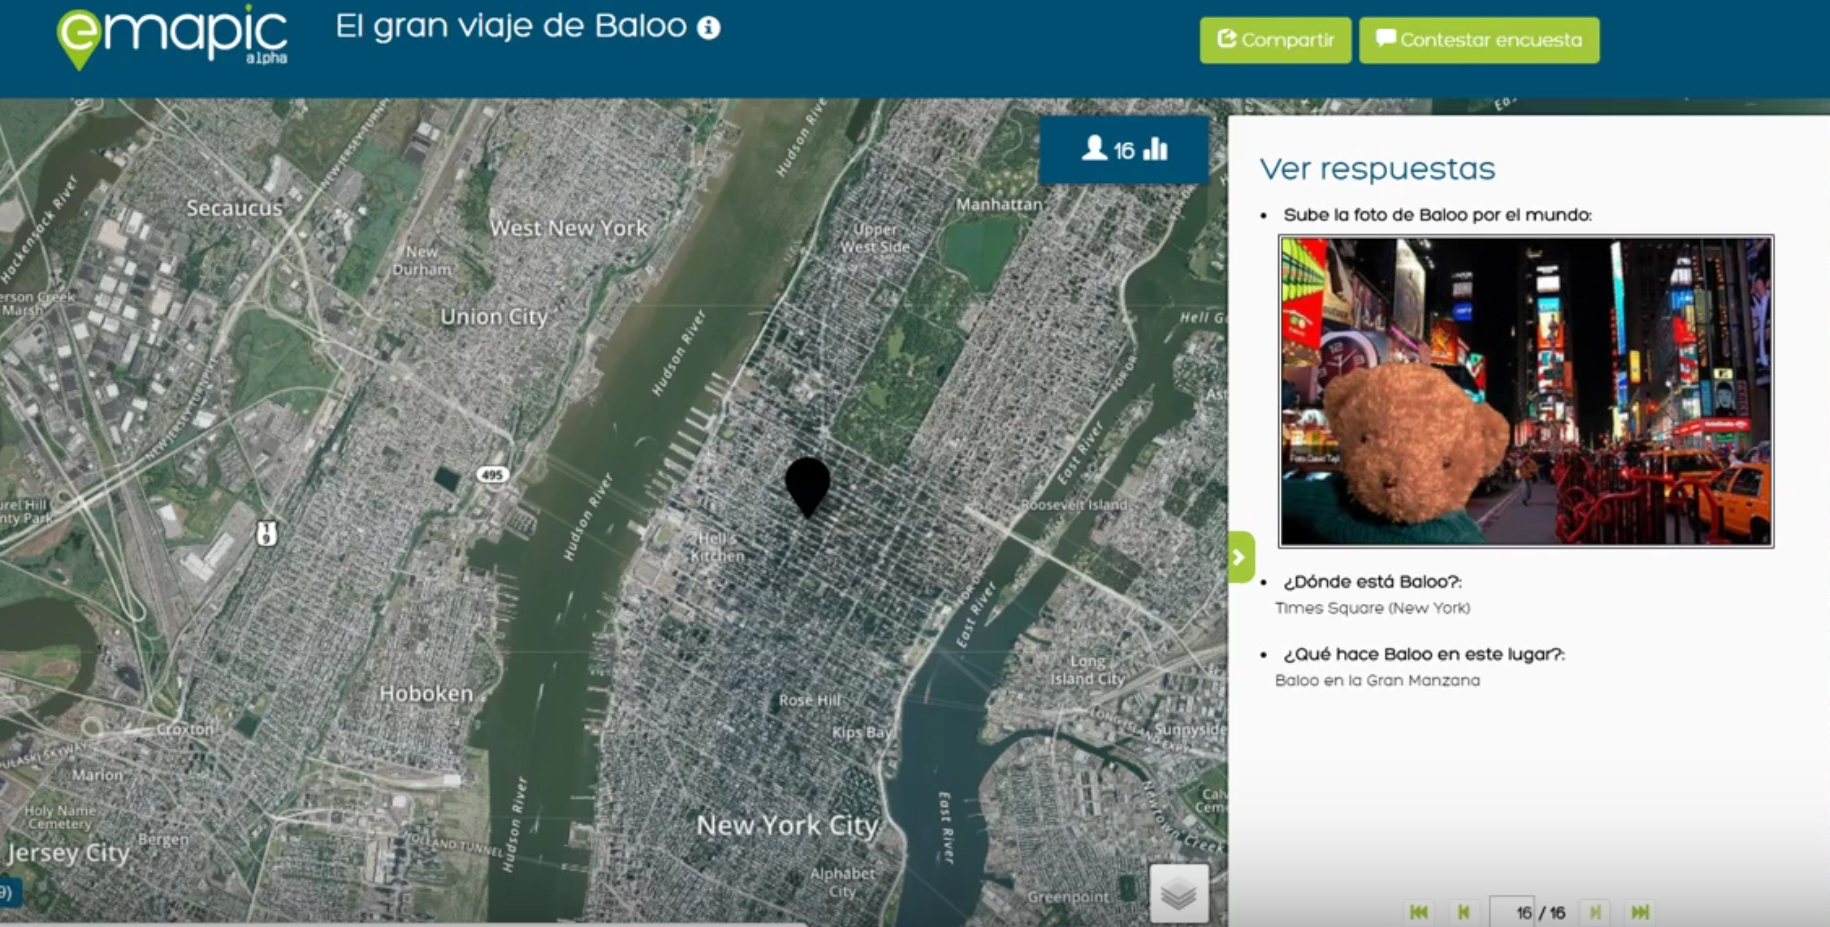Screen dimensions: 1830x927
Task: Jump to last response
Action: [x=1640, y=912]
